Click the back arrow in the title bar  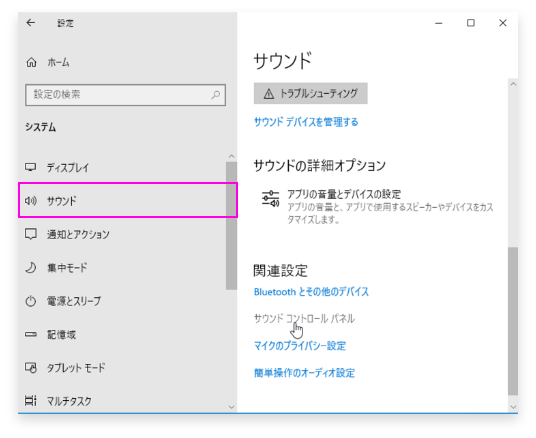click(x=31, y=23)
